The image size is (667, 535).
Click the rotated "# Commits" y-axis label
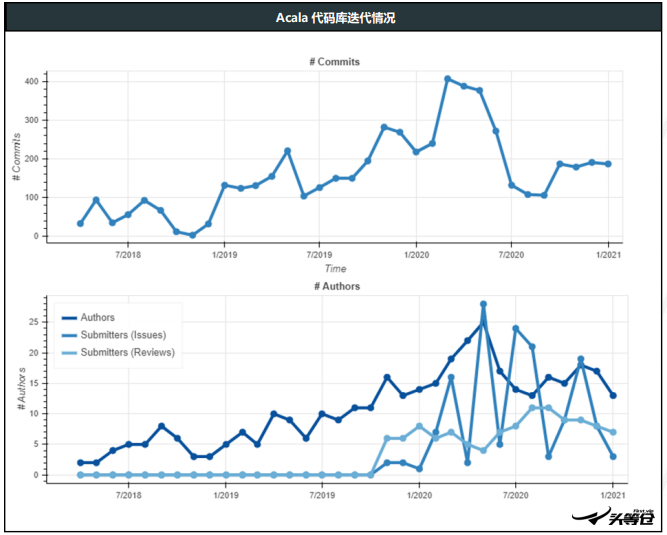pos(17,157)
